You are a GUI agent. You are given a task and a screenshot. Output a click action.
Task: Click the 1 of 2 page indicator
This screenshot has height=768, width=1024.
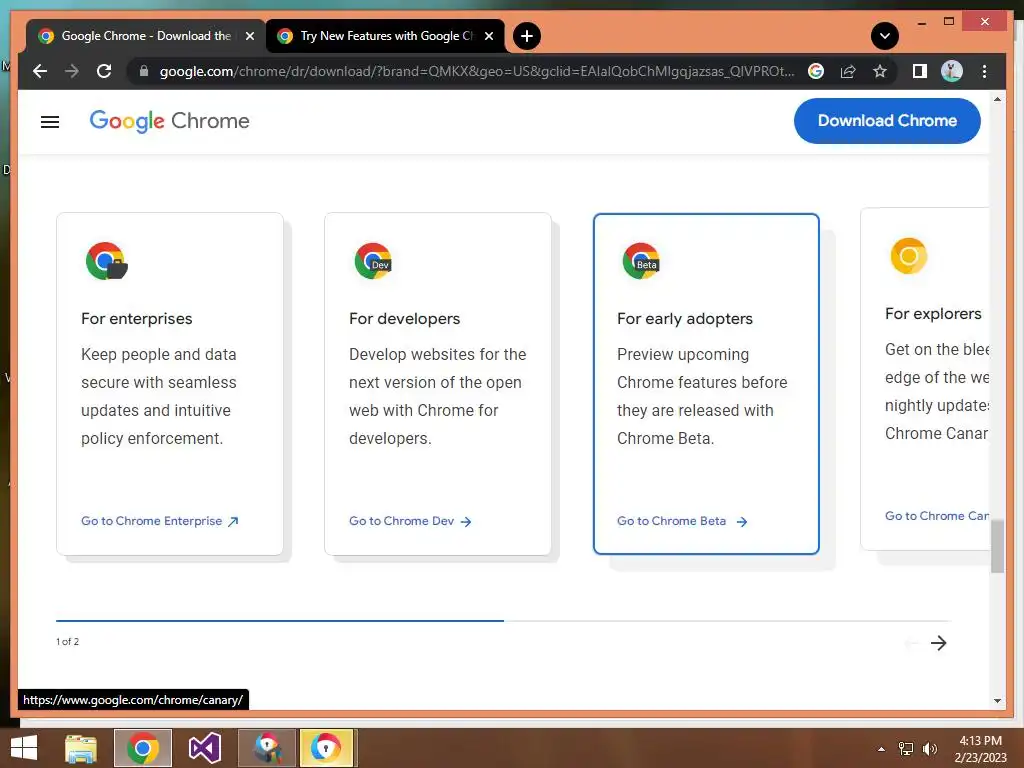pos(67,641)
